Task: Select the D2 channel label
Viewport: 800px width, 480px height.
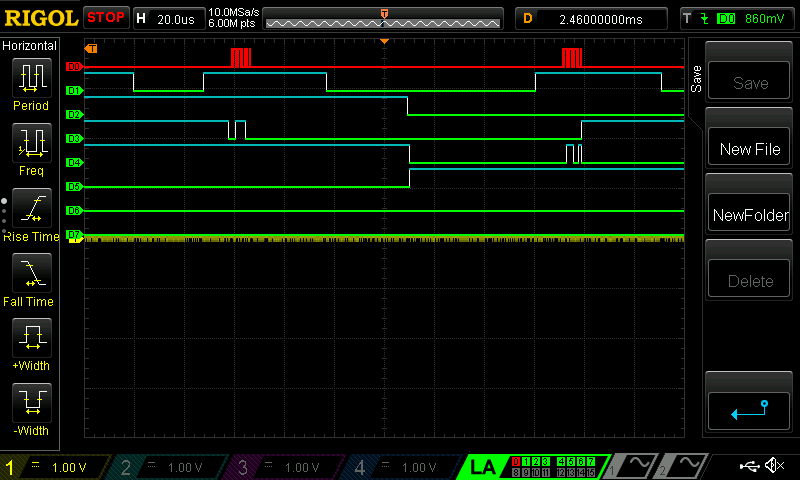Action: click(74, 114)
